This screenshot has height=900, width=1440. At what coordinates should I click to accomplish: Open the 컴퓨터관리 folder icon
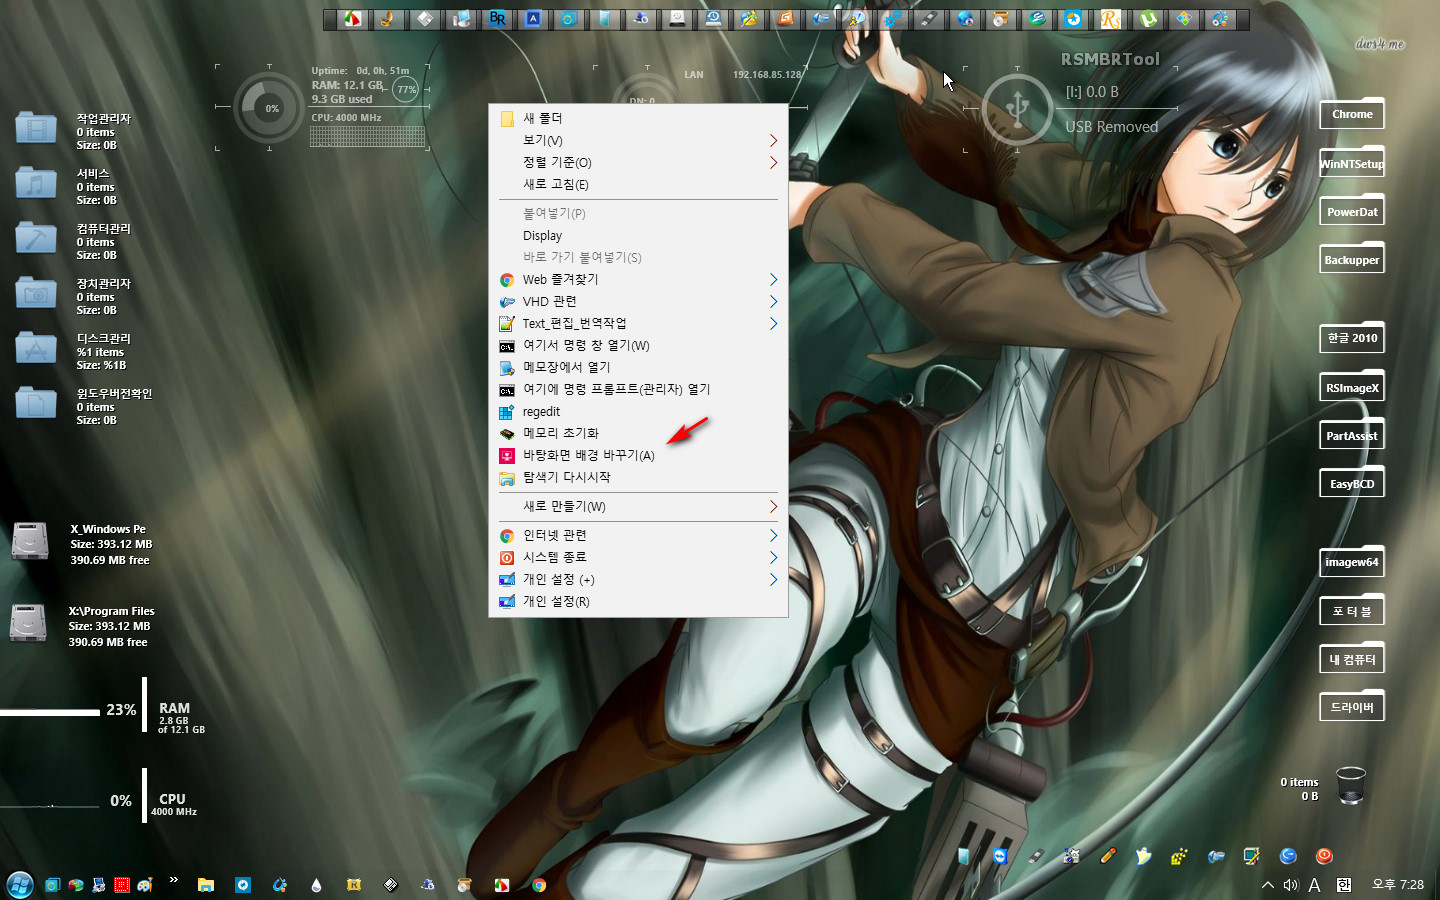[x=36, y=238]
